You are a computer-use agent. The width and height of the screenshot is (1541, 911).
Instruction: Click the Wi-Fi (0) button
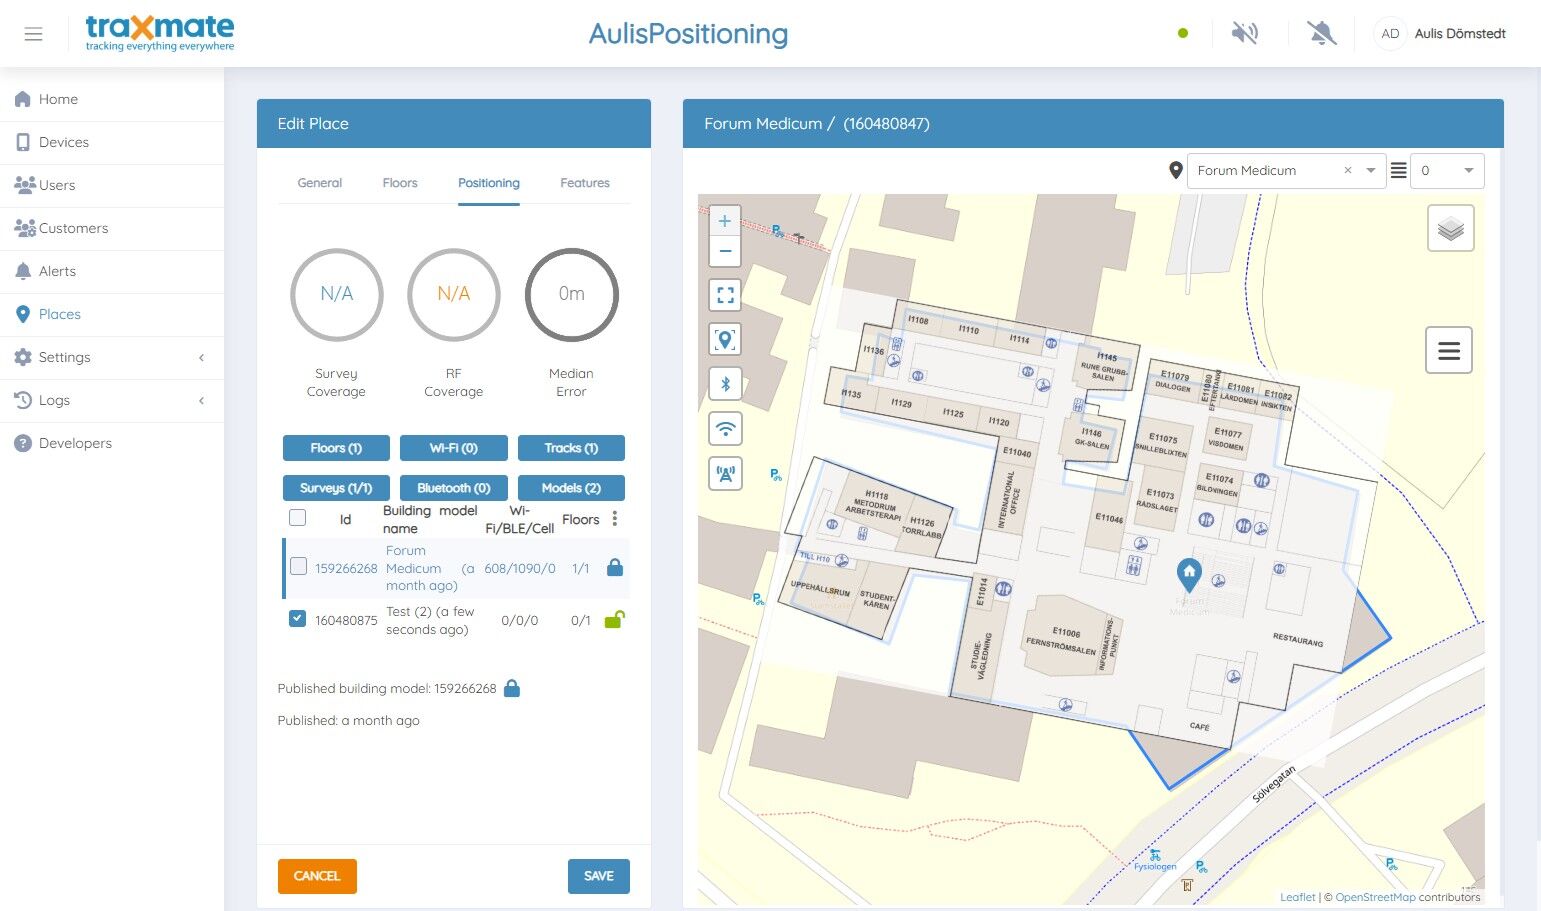click(x=454, y=448)
